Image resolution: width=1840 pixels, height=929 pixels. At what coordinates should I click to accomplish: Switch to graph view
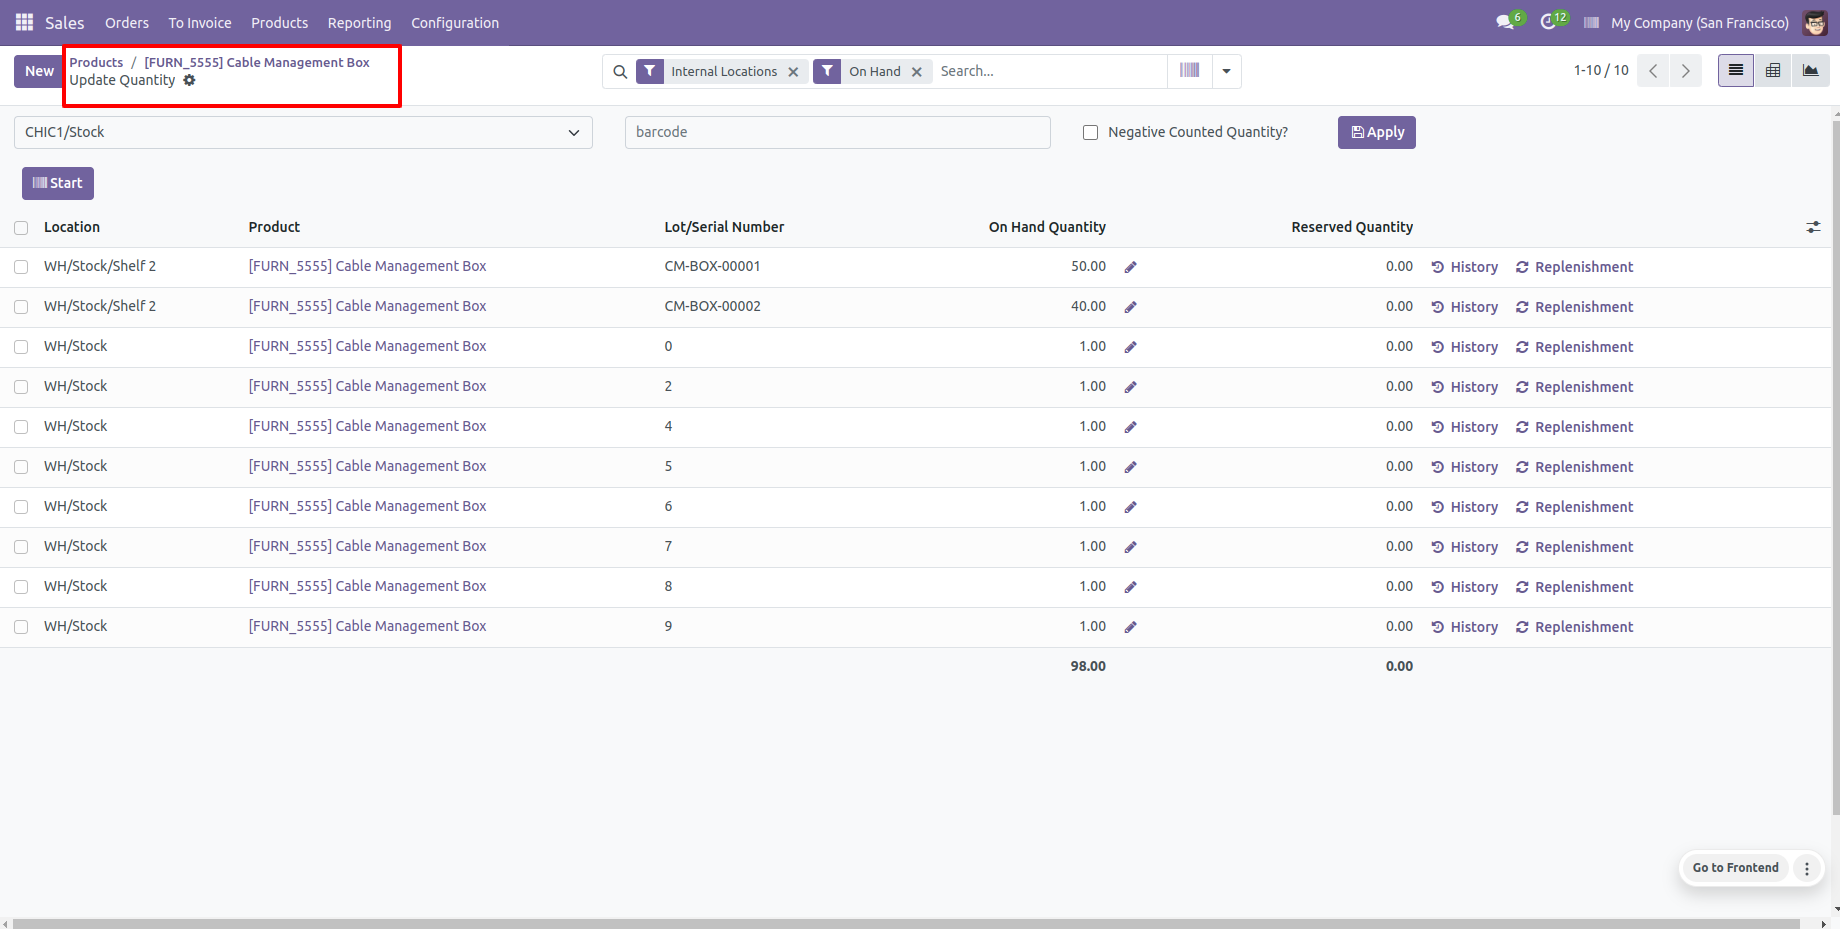pos(1810,70)
